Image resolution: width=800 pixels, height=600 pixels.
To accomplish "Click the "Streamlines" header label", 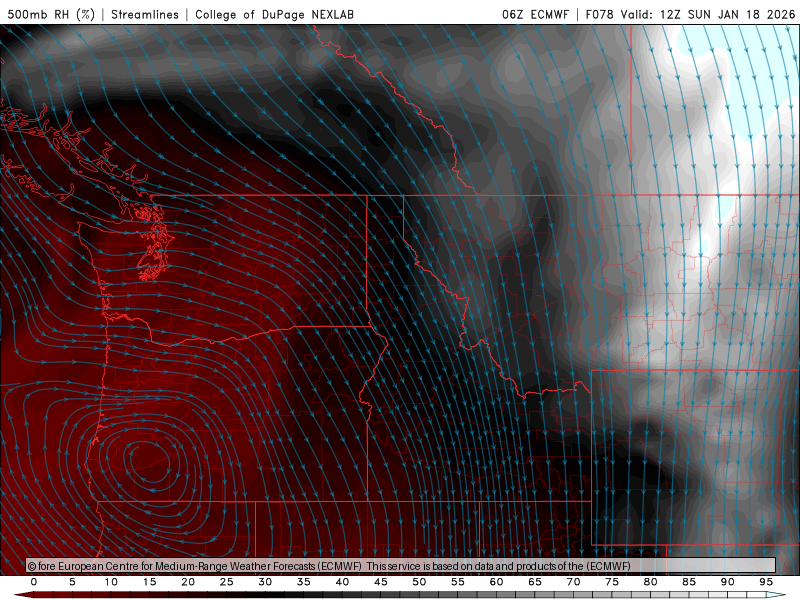I will point(145,14).
